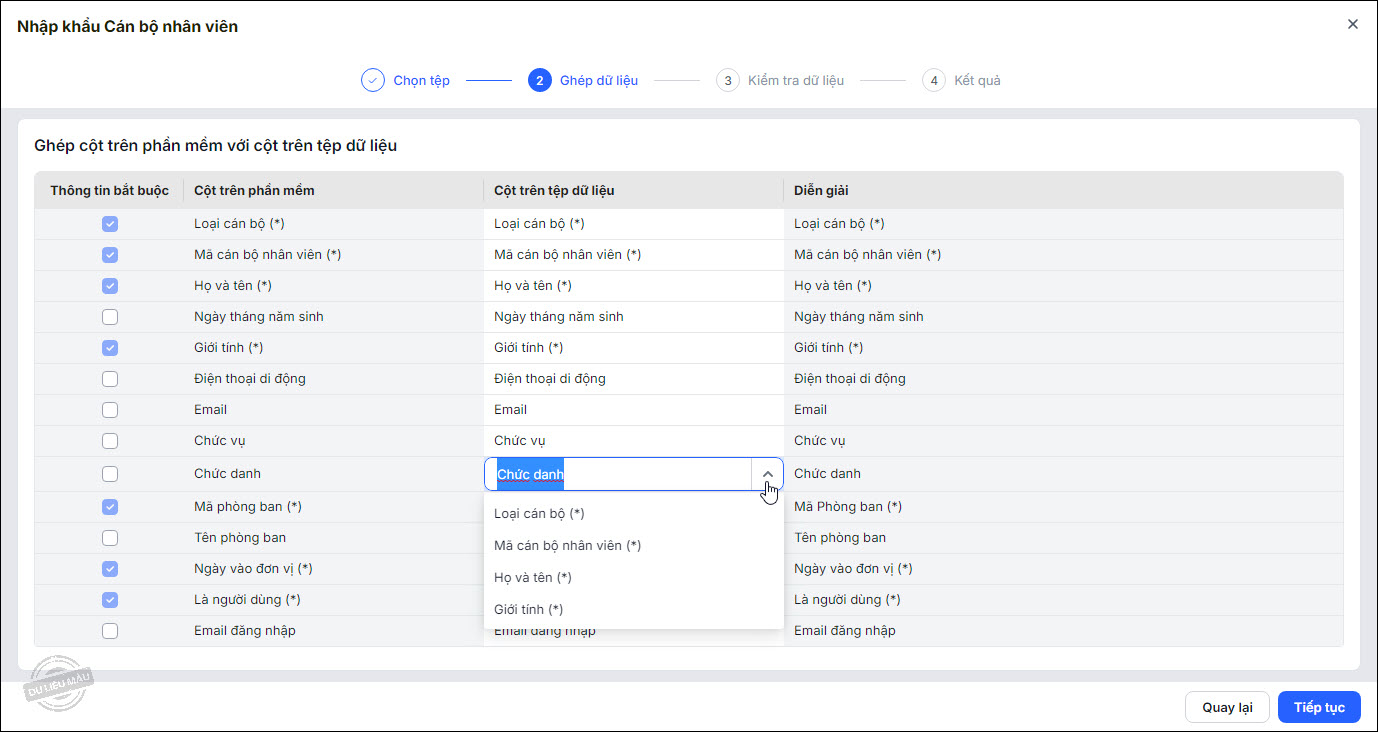Pick "Giới tính (*)" in the dropdown list
Screen dimensions: 1378x732
coord(529,610)
